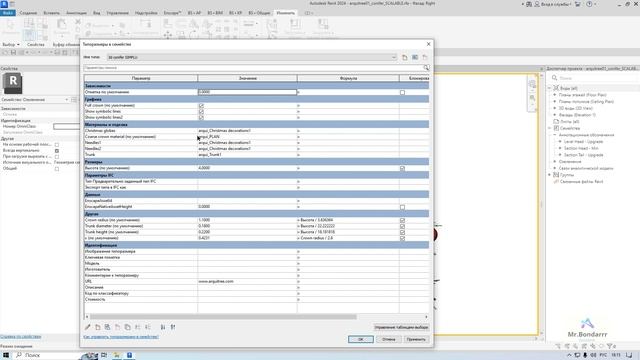
Task: Click Manage lookup tables button
Action: pyautogui.click(x=401, y=327)
